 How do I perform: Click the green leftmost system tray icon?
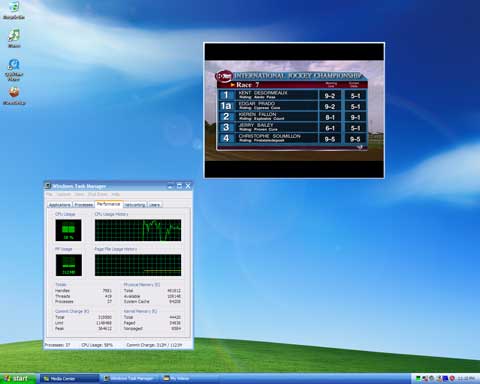[x=418, y=378]
